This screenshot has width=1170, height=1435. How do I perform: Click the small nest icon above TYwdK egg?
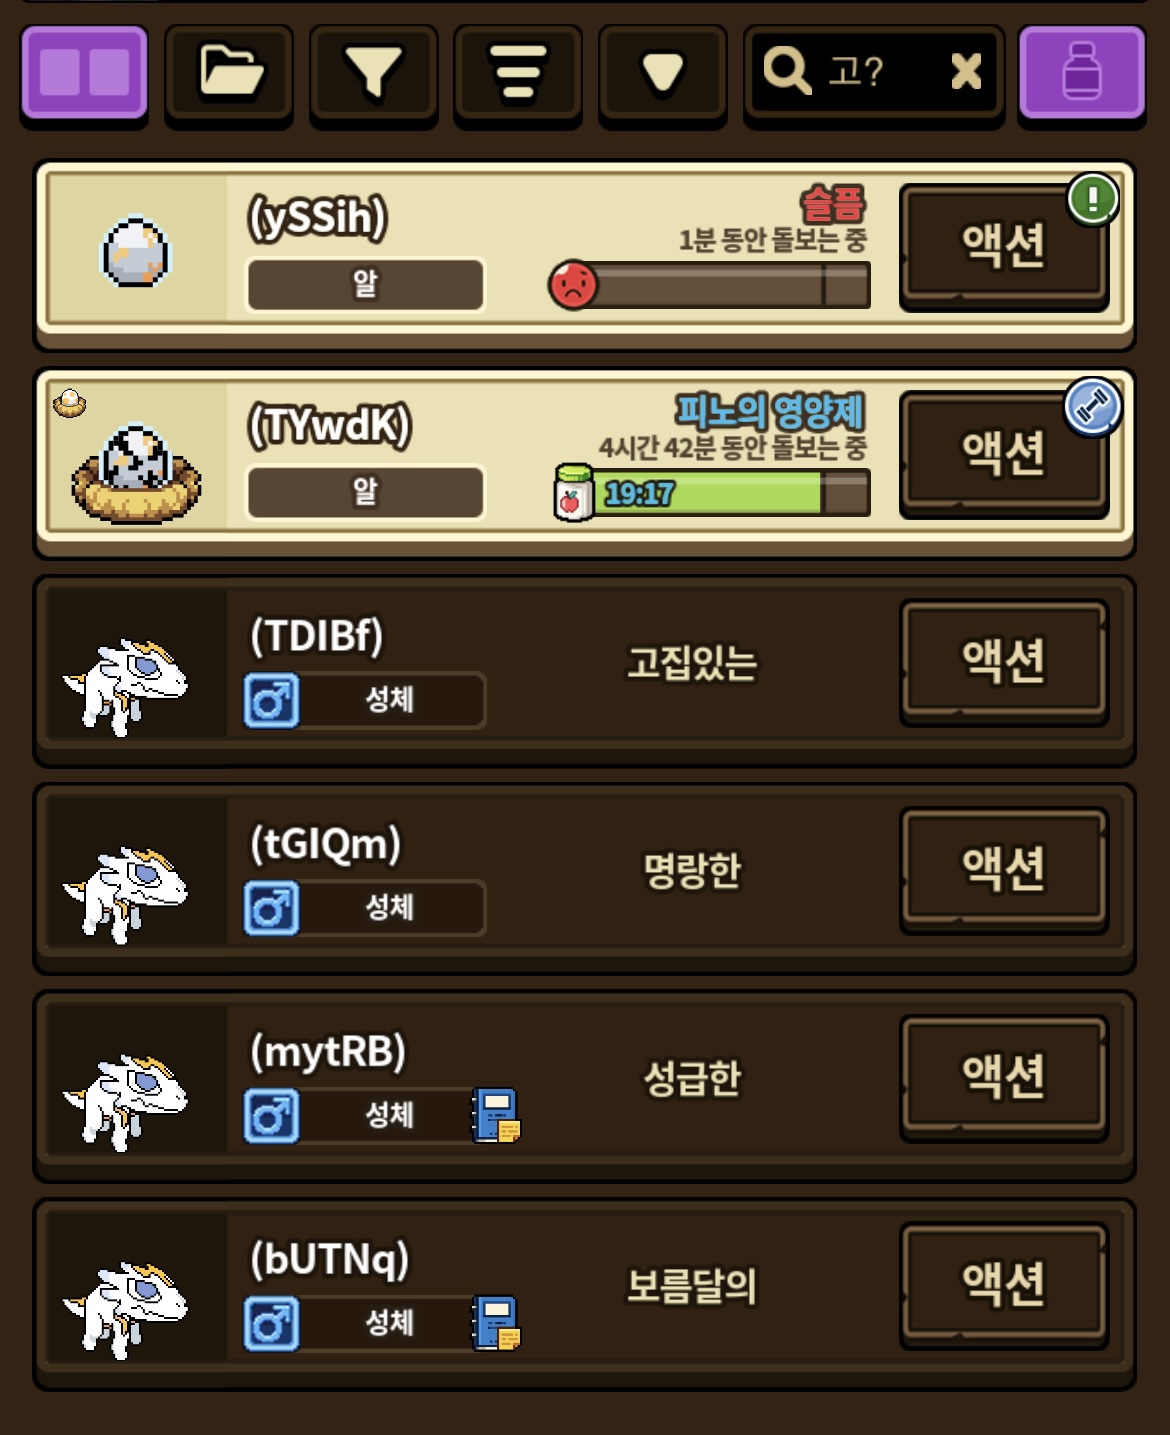(x=69, y=403)
